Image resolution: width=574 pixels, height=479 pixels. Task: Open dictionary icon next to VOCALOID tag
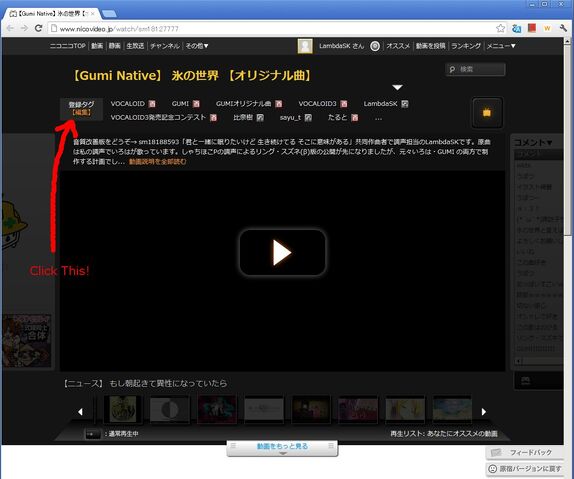[x=152, y=104]
